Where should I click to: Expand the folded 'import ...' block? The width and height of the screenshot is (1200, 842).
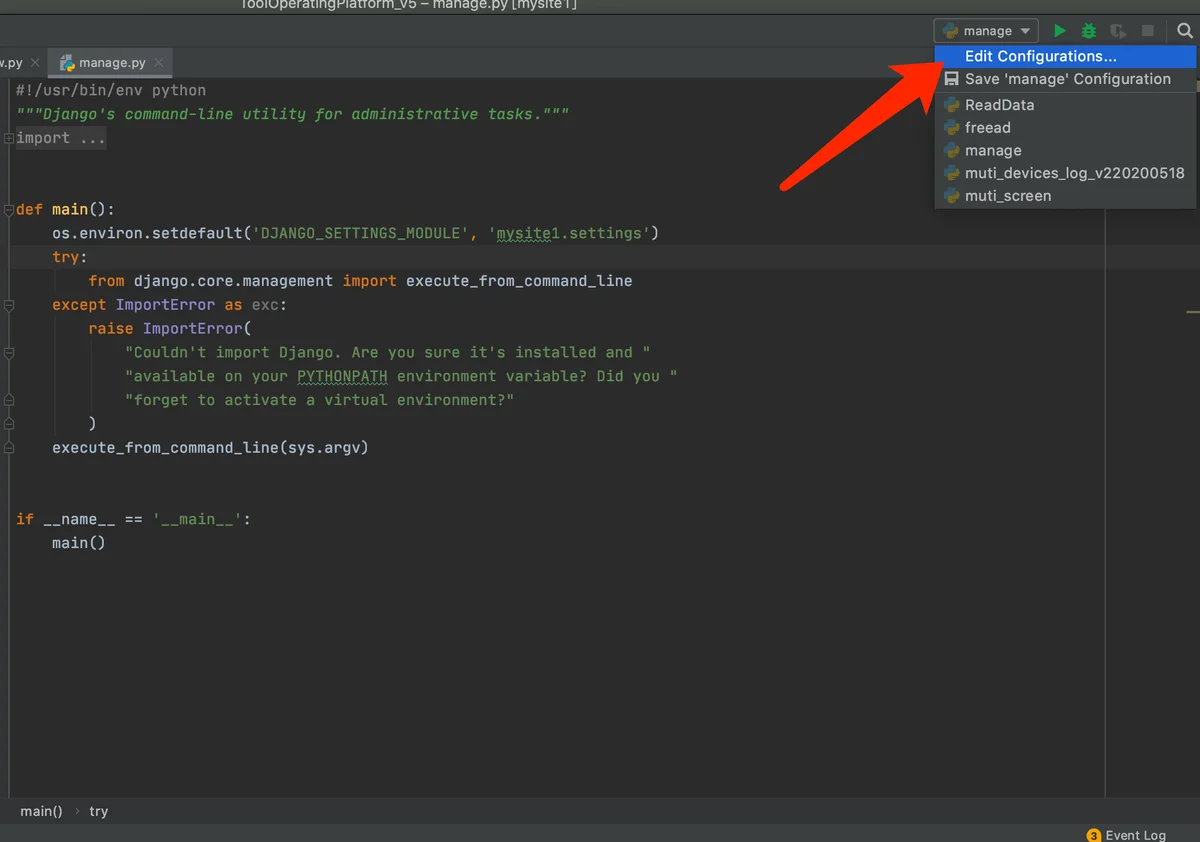pyautogui.click(x=8, y=138)
